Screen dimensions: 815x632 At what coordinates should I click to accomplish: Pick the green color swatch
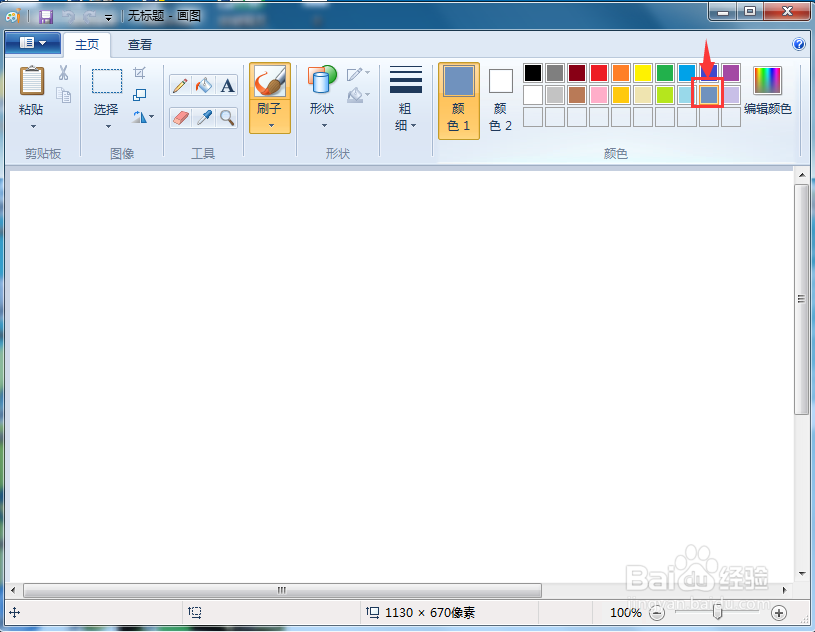click(x=665, y=73)
